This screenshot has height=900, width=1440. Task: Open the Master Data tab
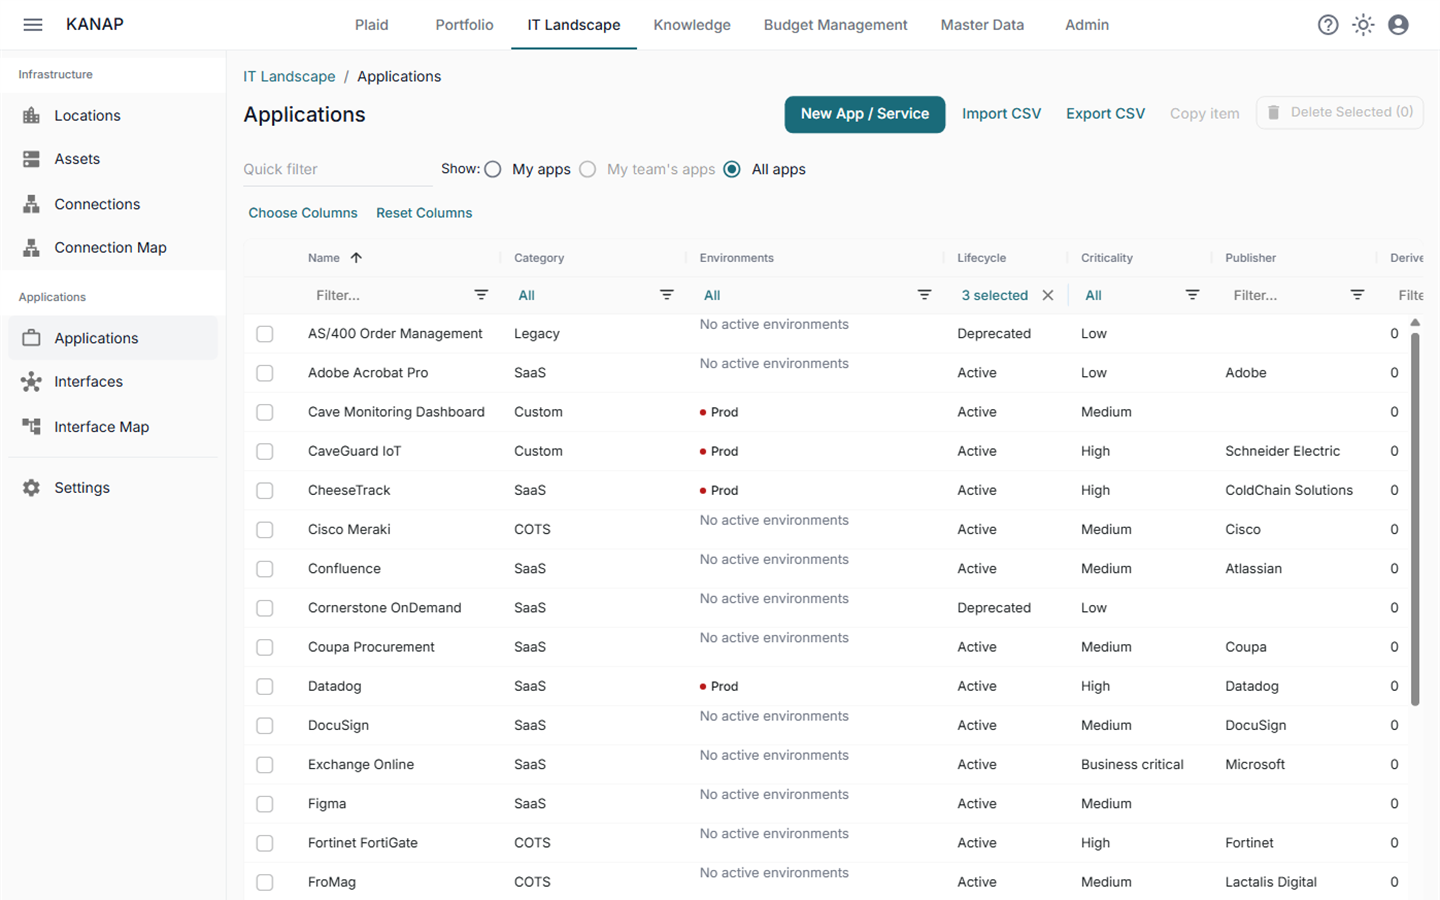coord(982,25)
